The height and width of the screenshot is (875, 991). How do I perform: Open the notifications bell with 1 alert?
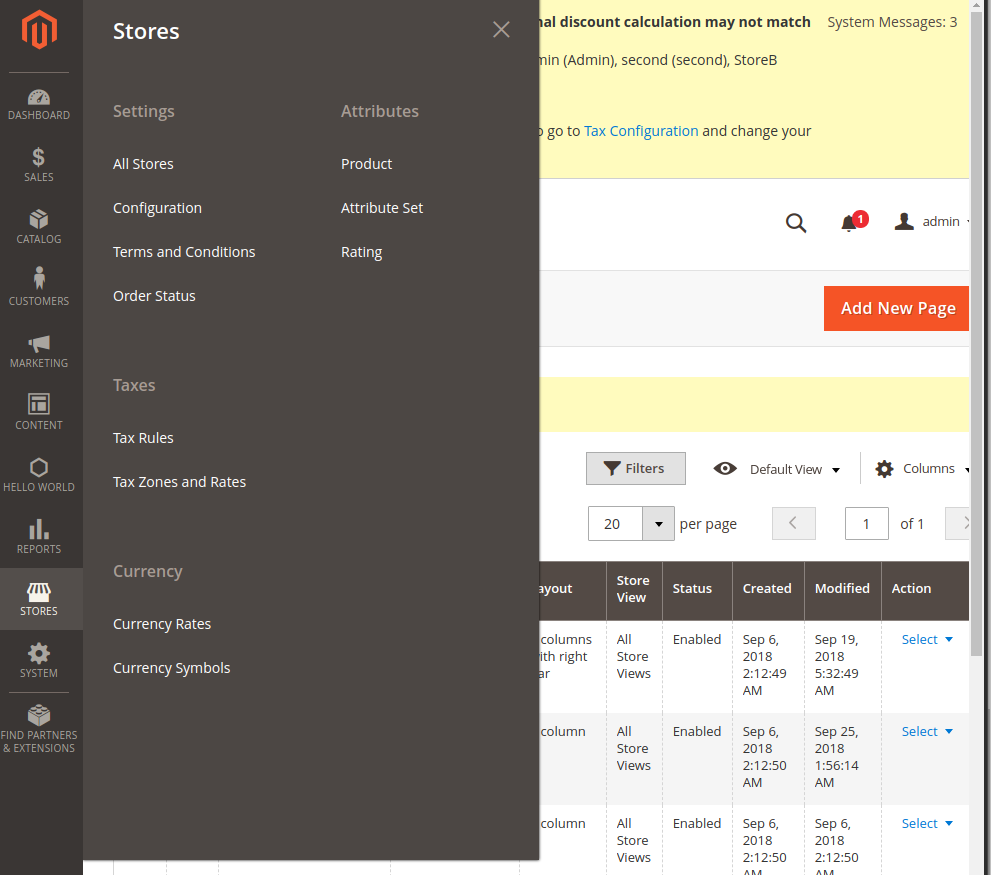pyautogui.click(x=849, y=223)
